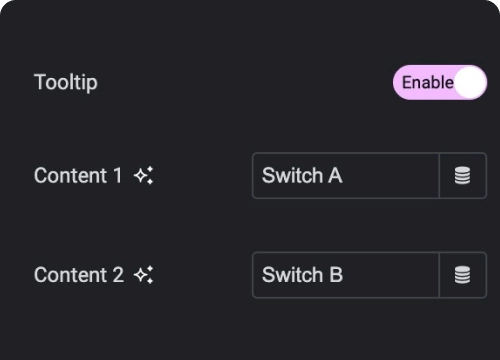Click the word Switch in Content 2 field
This screenshot has height=360, width=500.
[x=293, y=275]
